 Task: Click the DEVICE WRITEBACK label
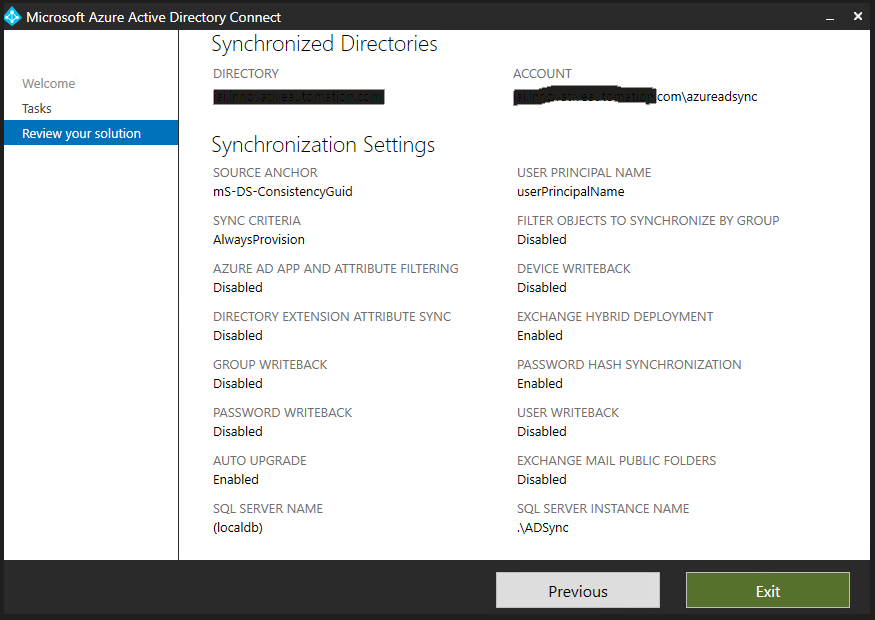(574, 268)
